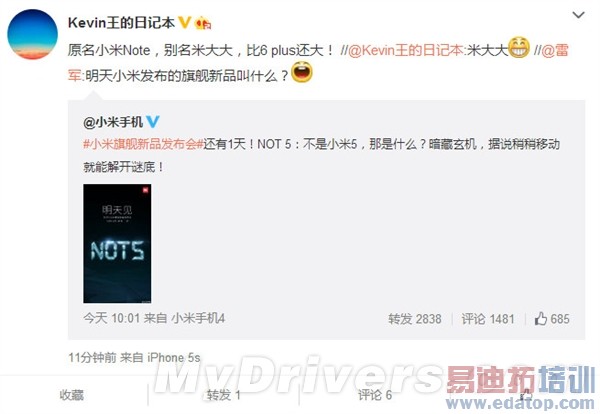
Task: Click the 转发 1 action at the bottom
Action: coord(224,395)
